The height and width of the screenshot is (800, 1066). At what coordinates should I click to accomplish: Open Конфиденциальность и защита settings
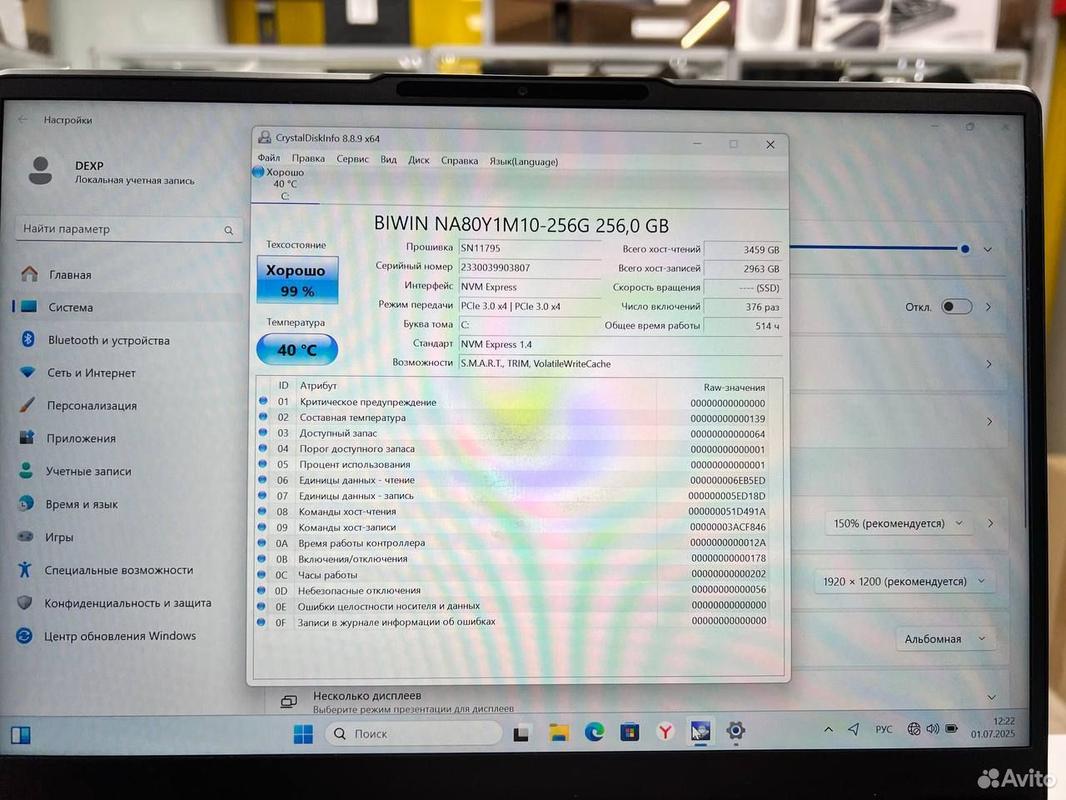coord(128,603)
